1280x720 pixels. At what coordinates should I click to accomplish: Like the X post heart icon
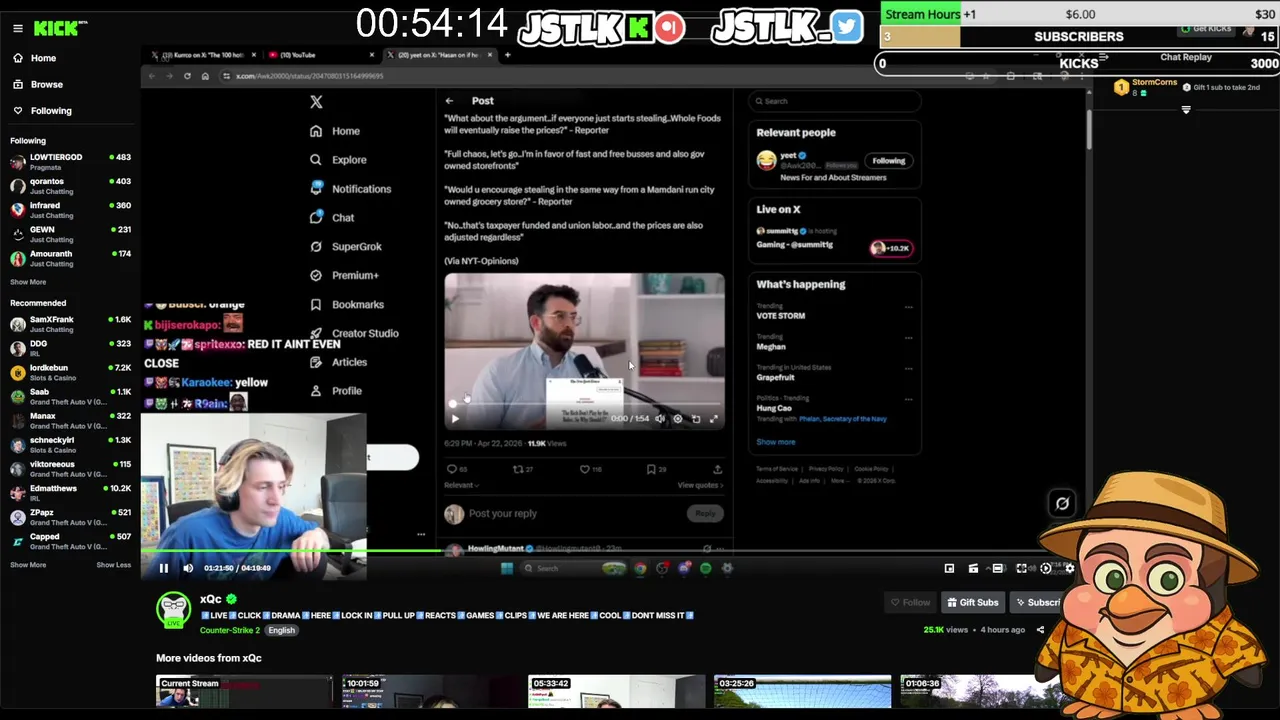pos(585,469)
